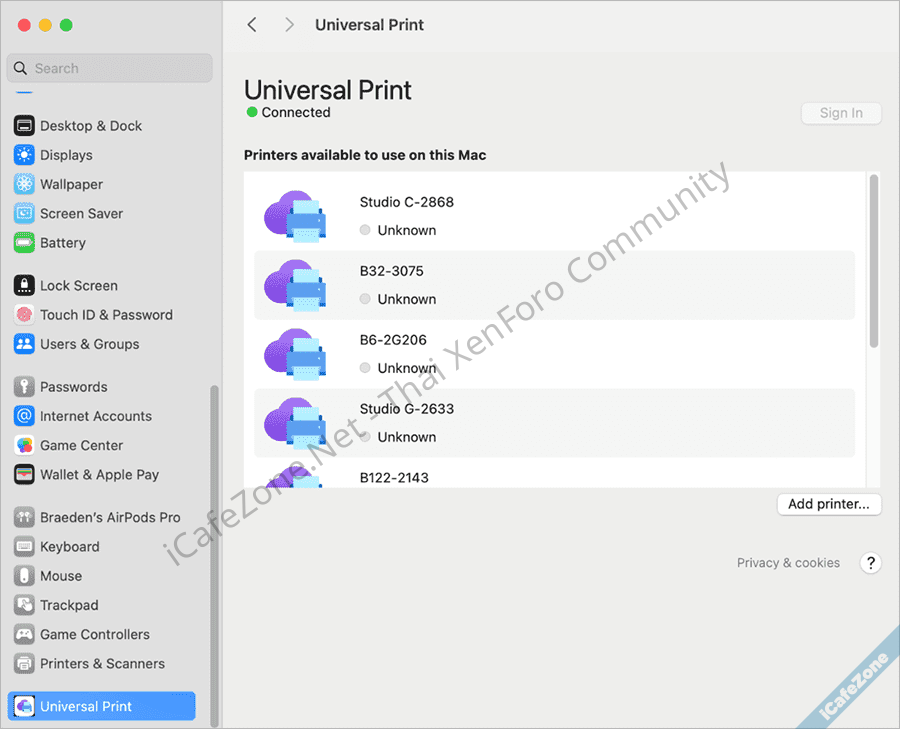900x729 pixels.
Task: Click the Add printer button
Action: pos(829,504)
